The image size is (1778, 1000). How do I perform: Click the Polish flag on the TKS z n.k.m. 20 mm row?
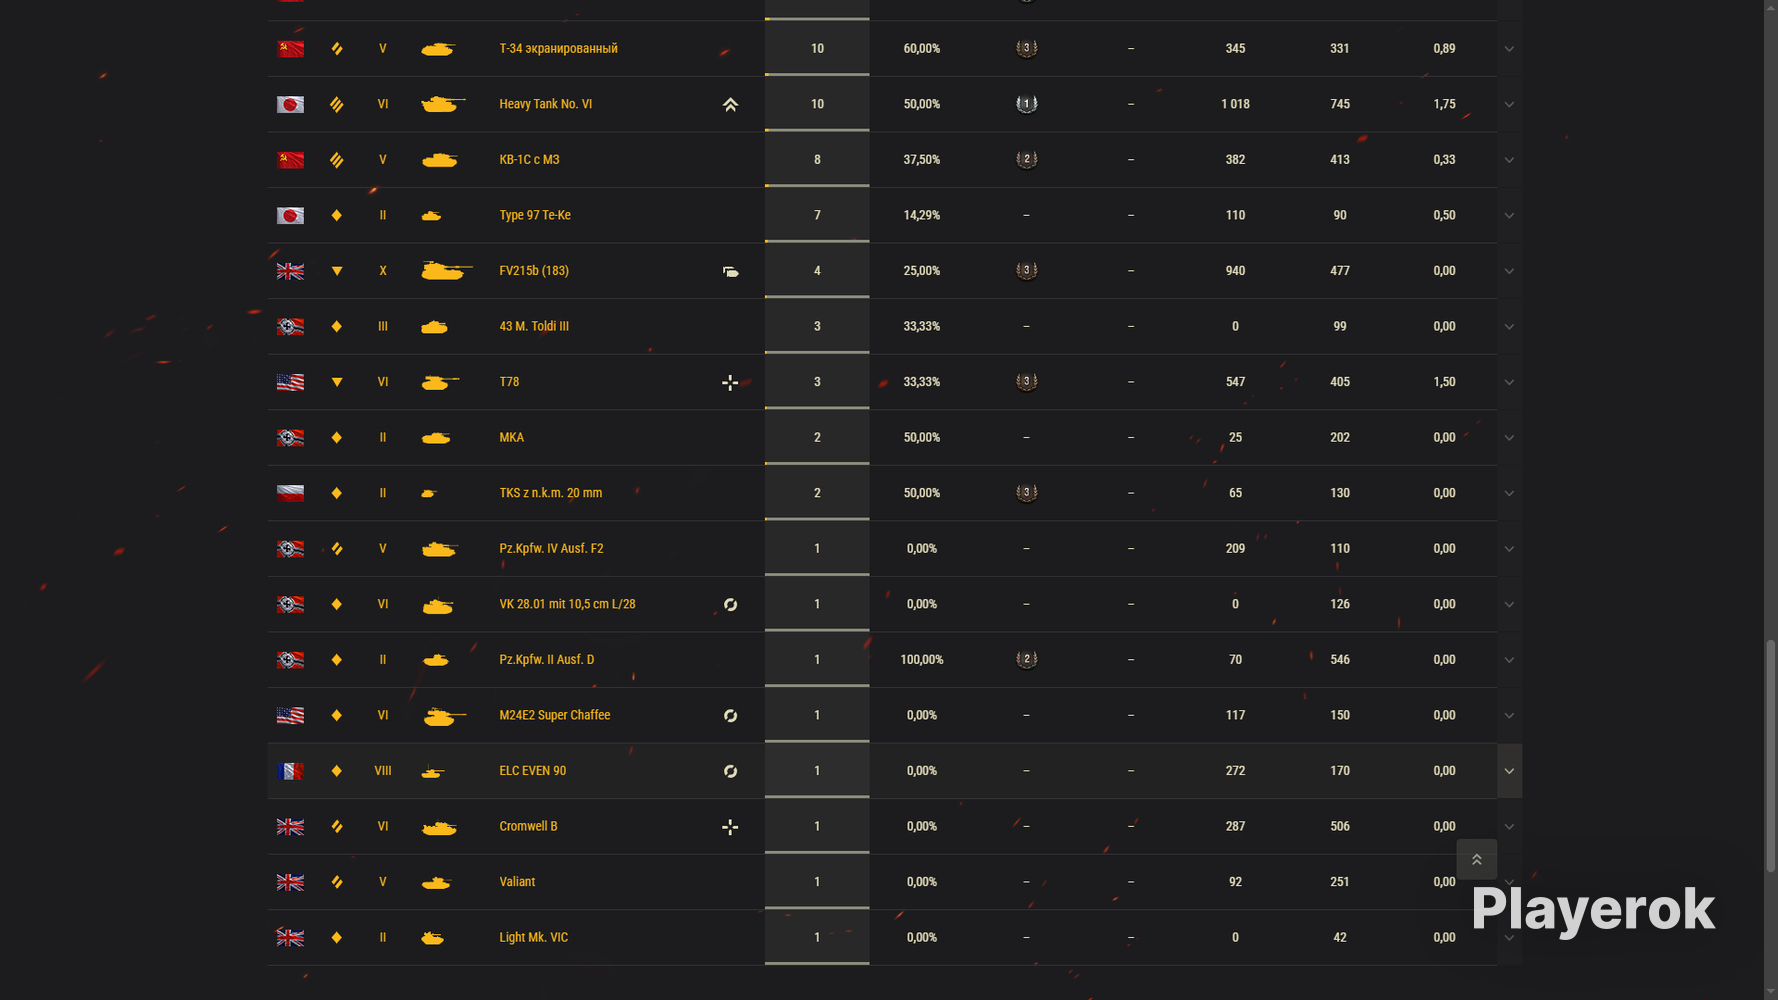click(x=290, y=493)
